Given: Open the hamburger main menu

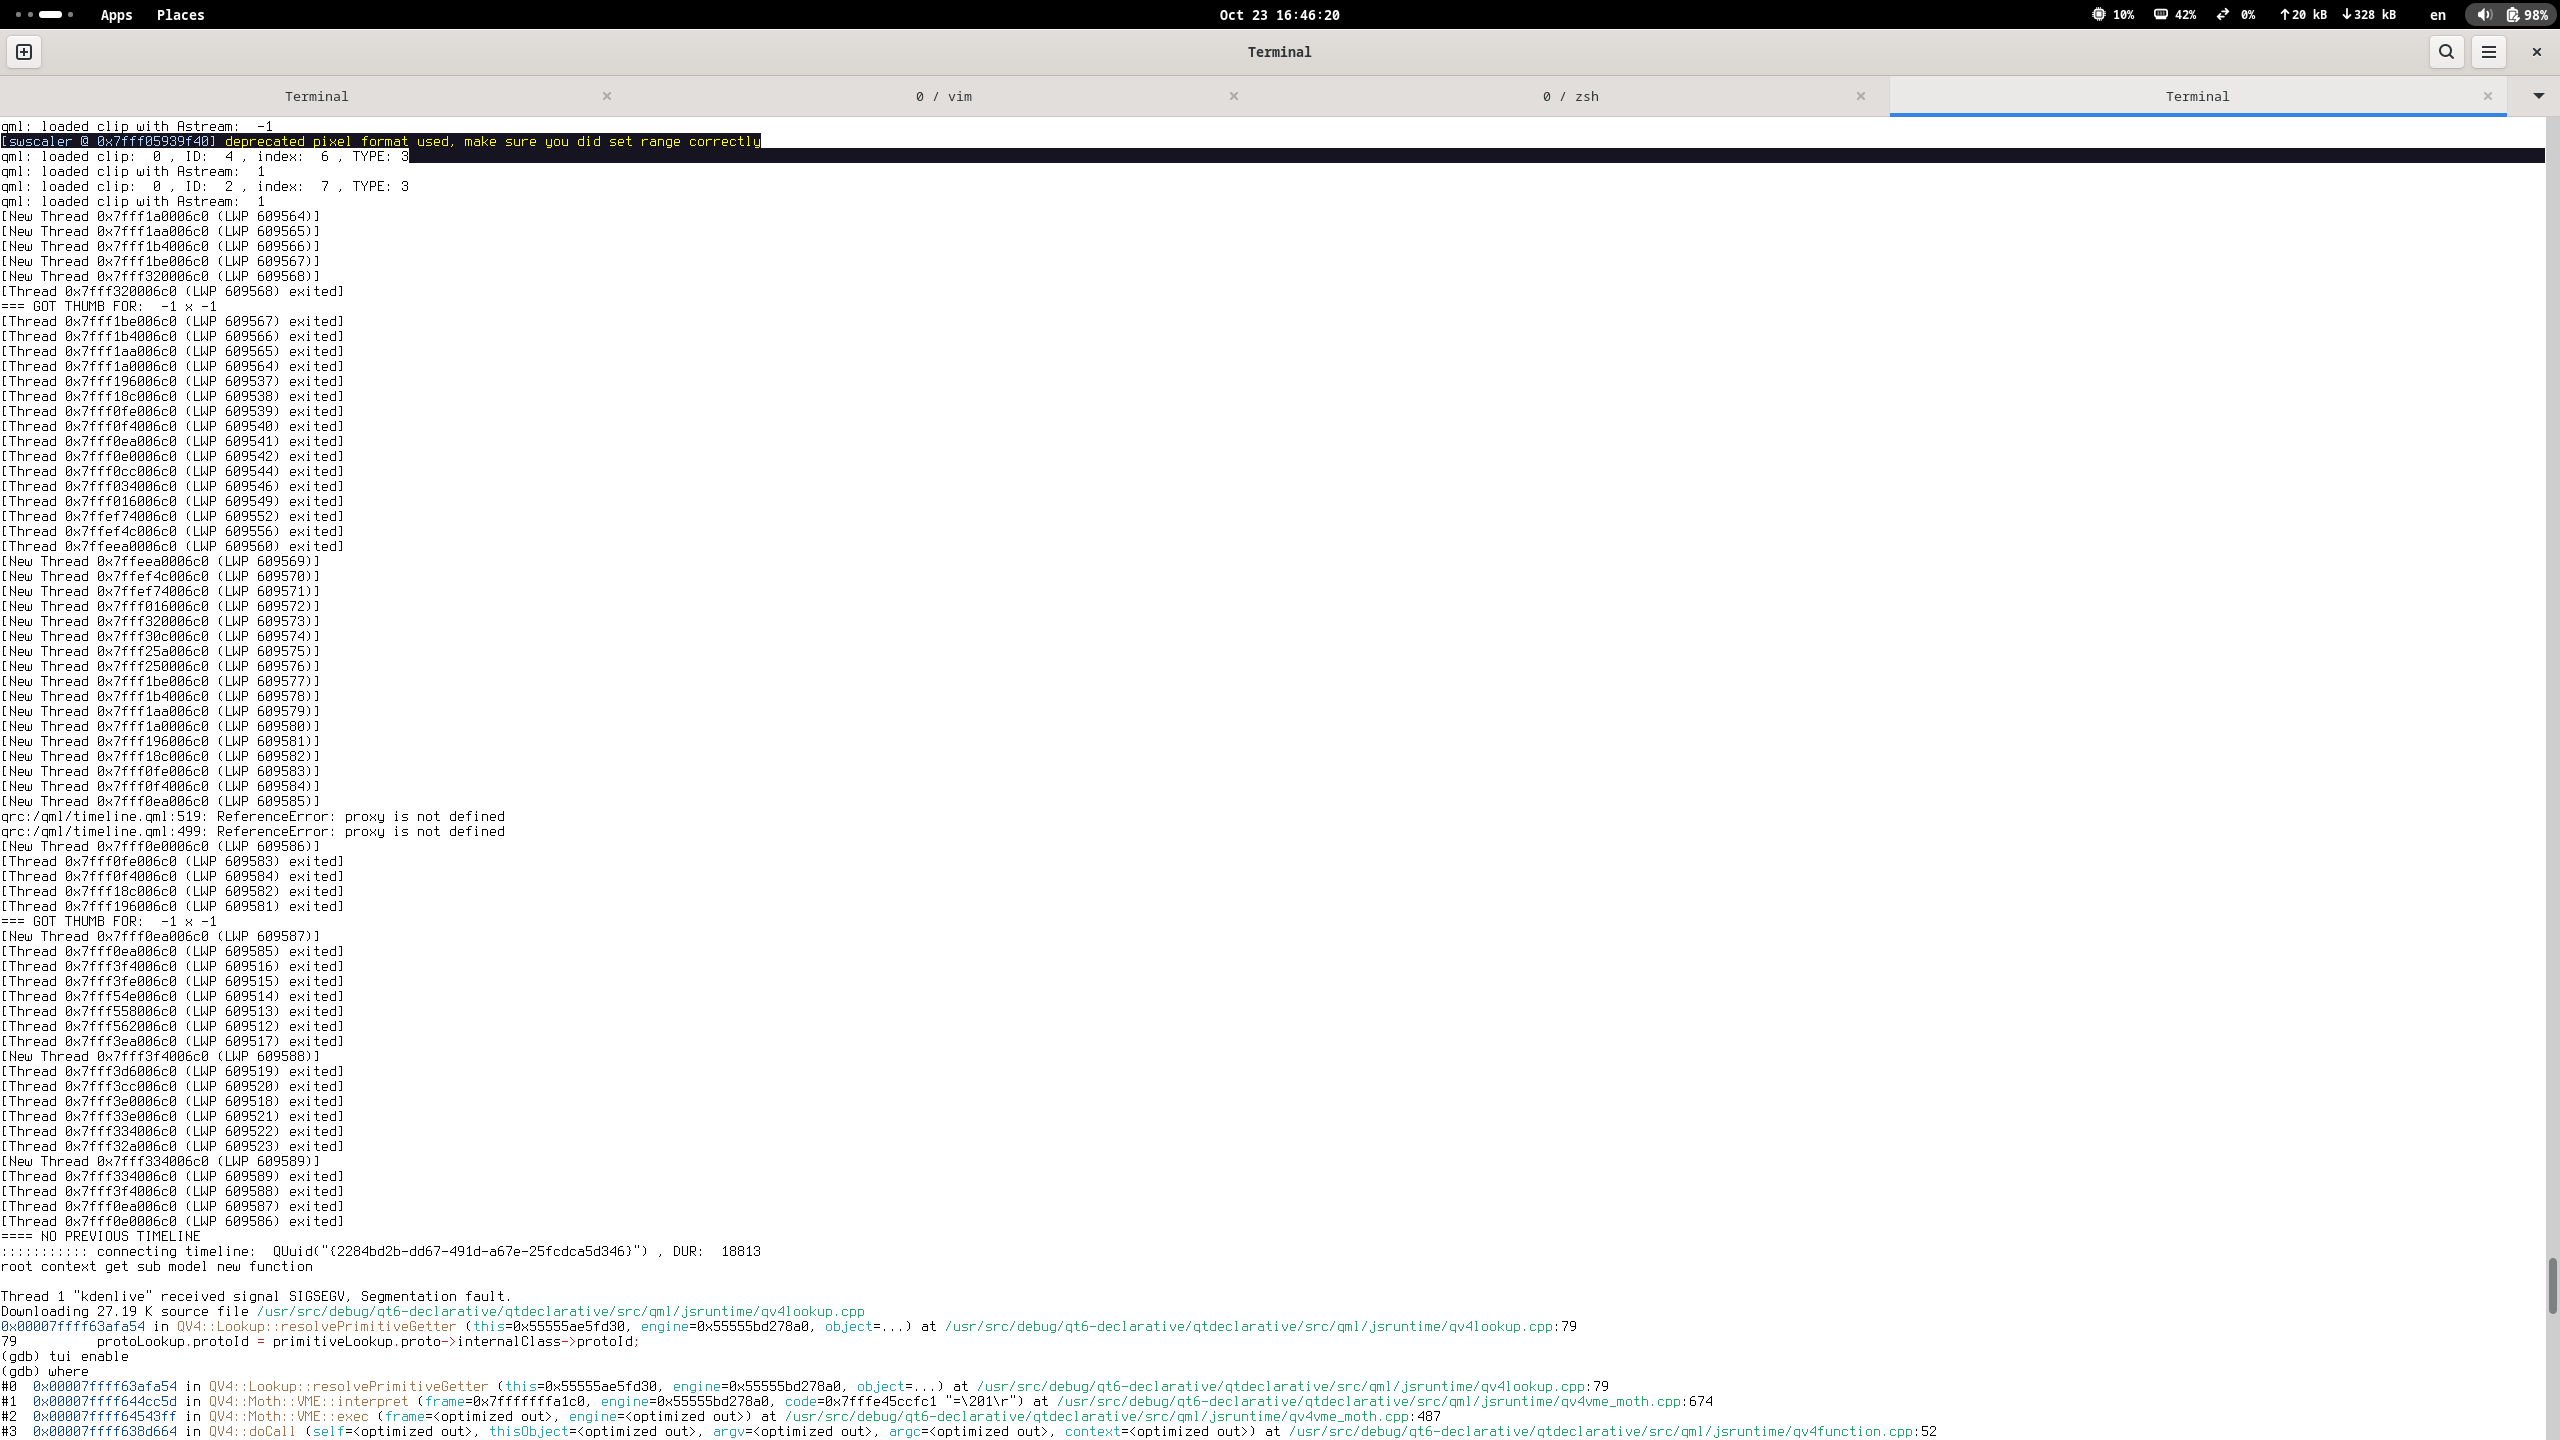Looking at the screenshot, I should click(x=2489, y=52).
